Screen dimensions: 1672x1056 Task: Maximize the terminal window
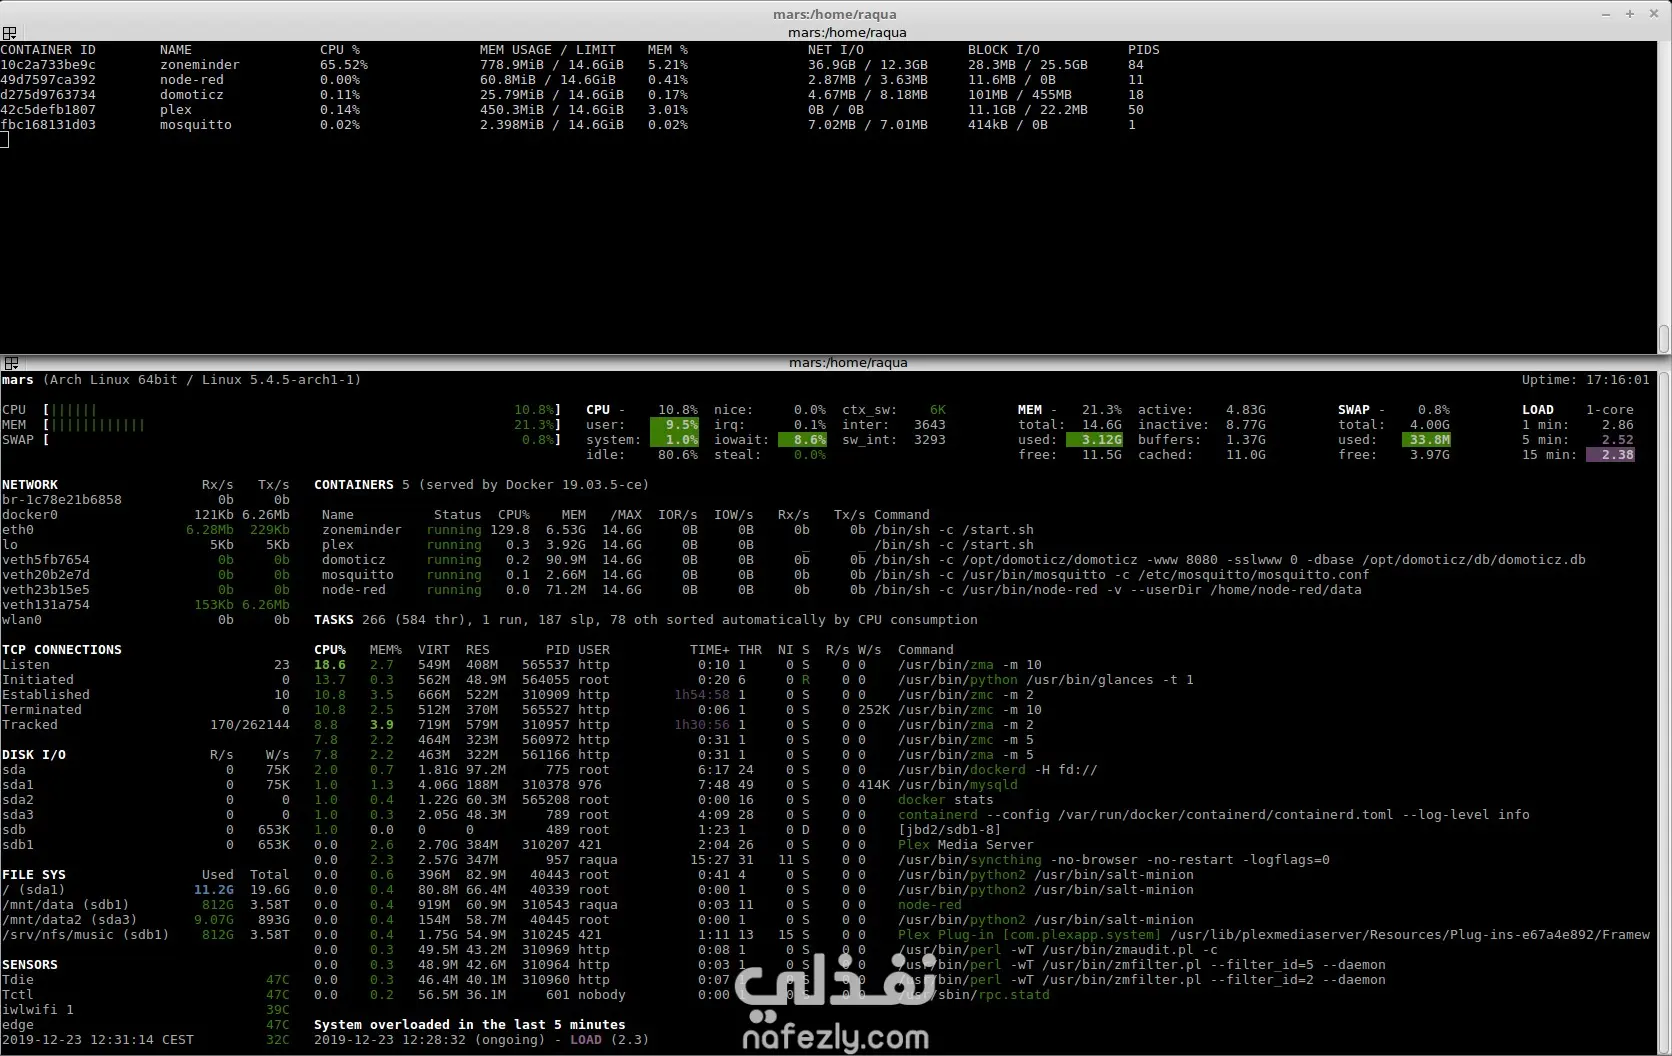click(1629, 14)
